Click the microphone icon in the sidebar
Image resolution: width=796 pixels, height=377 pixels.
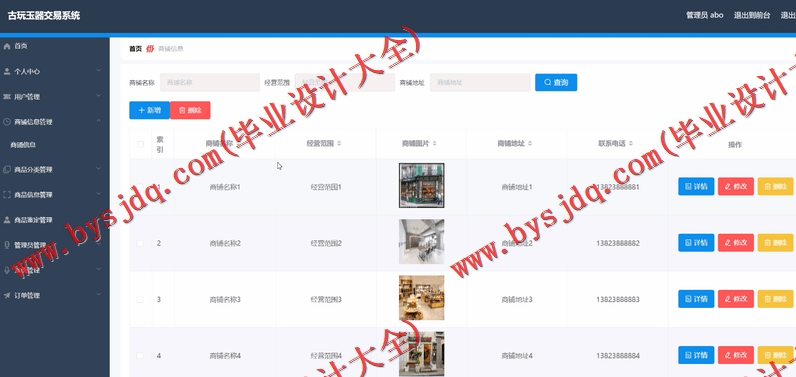pyautogui.click(x=7, y=270)
